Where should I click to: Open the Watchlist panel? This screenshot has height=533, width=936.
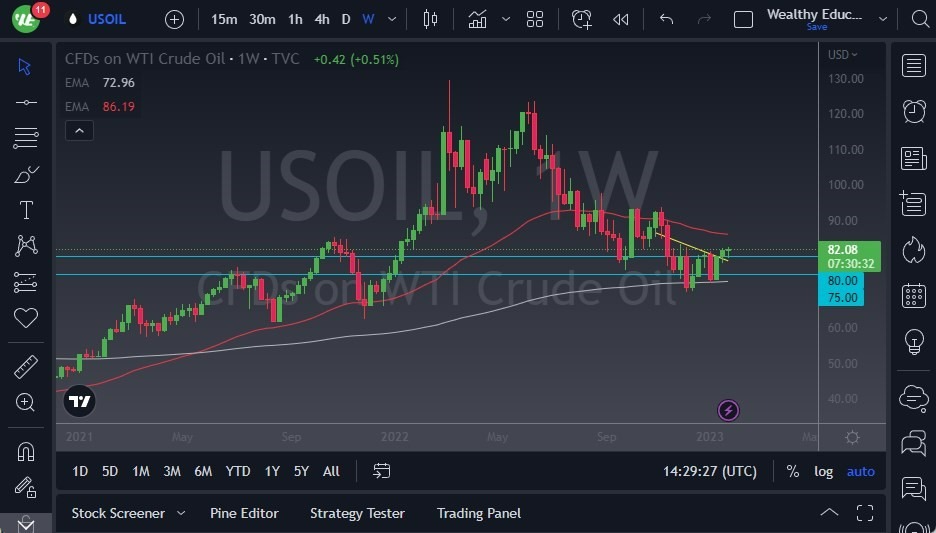coord(914,66)
